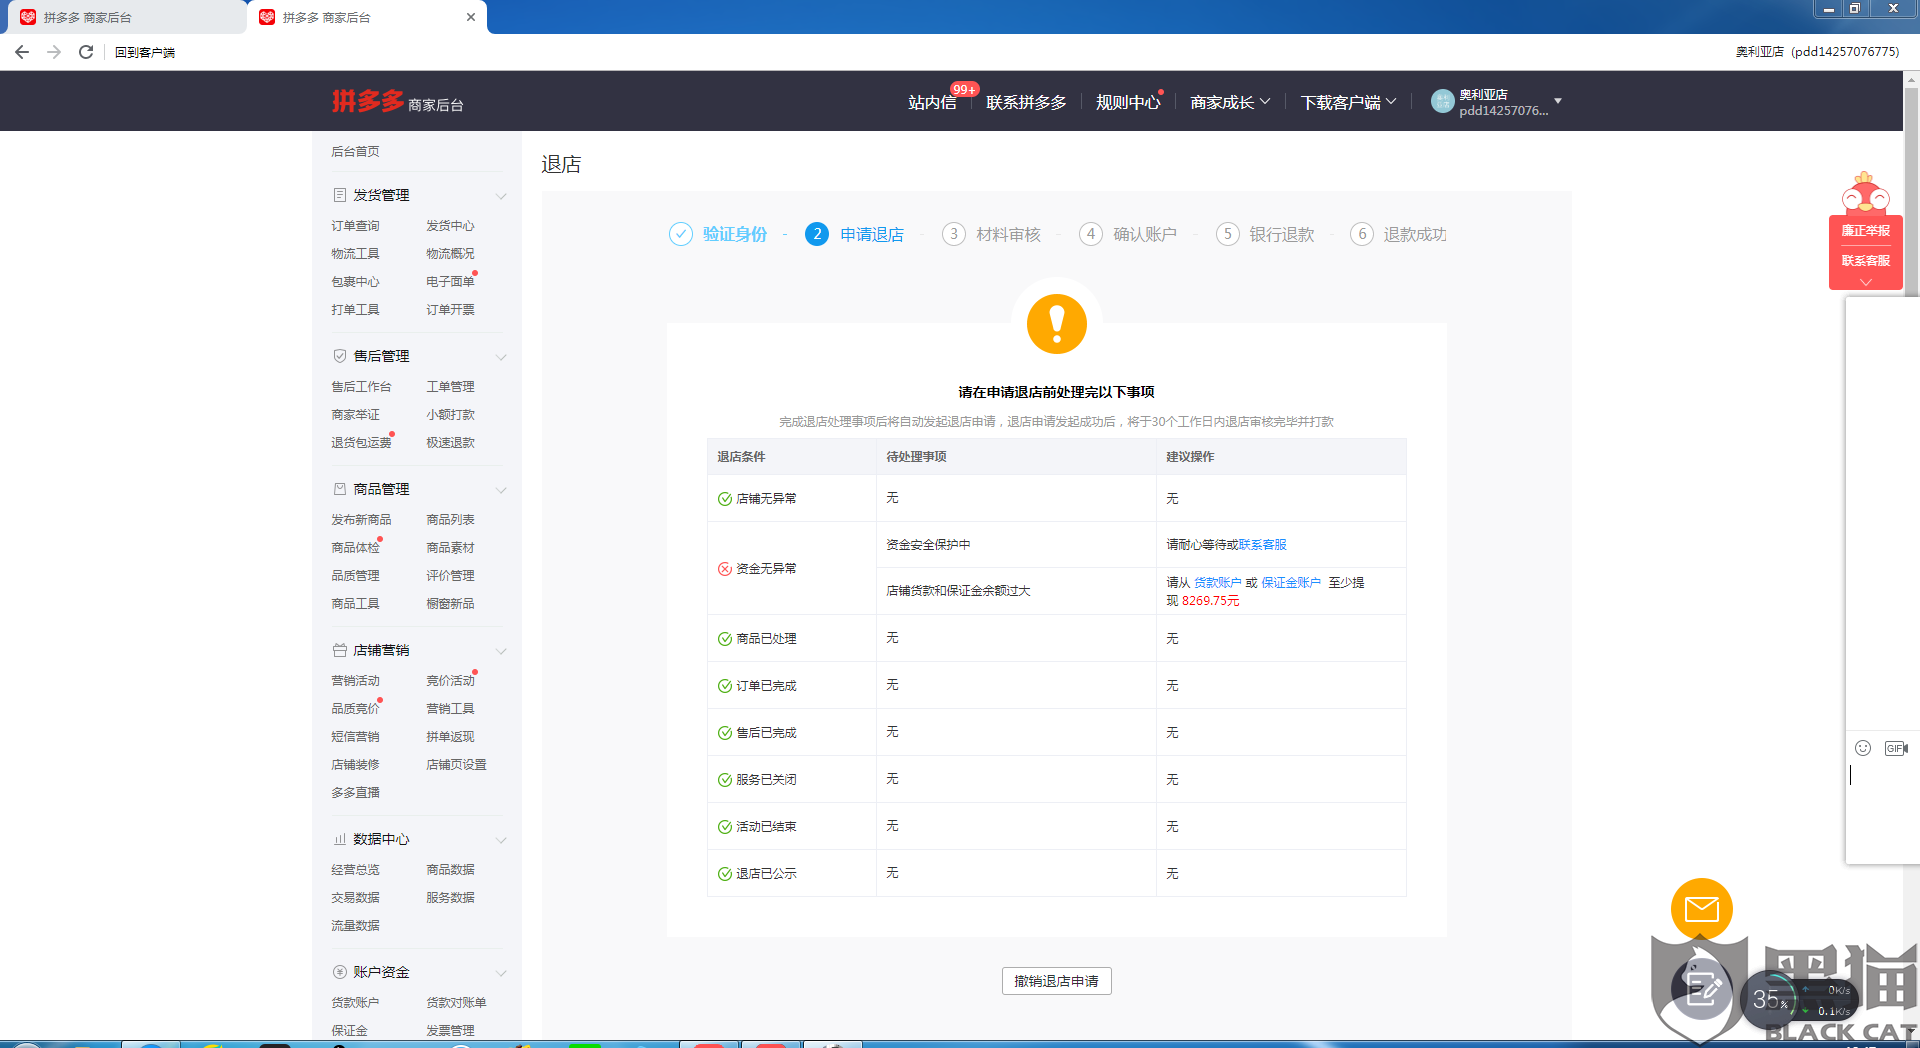Click the 店铺营销 section icon

click(340, 650)
